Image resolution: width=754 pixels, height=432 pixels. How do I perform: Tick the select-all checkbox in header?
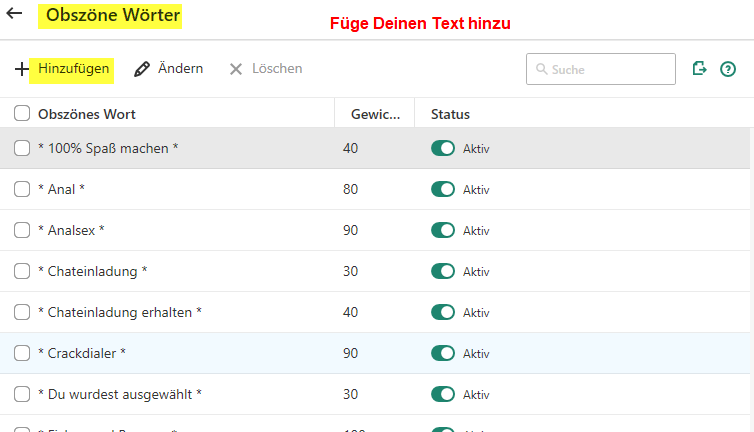click(x=22, y=114)
